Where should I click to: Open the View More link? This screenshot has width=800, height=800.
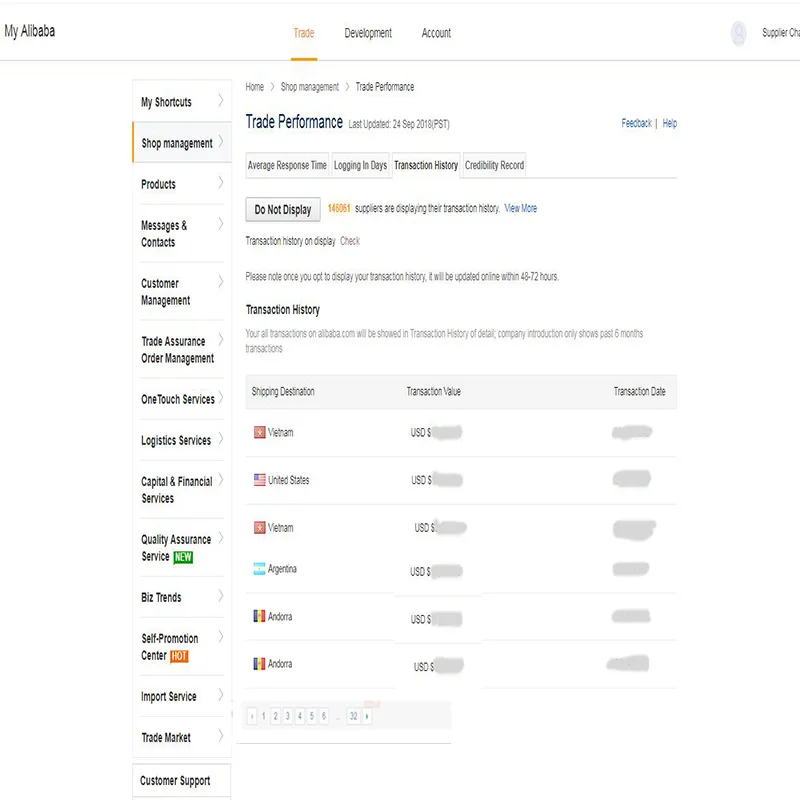(521, 208)
